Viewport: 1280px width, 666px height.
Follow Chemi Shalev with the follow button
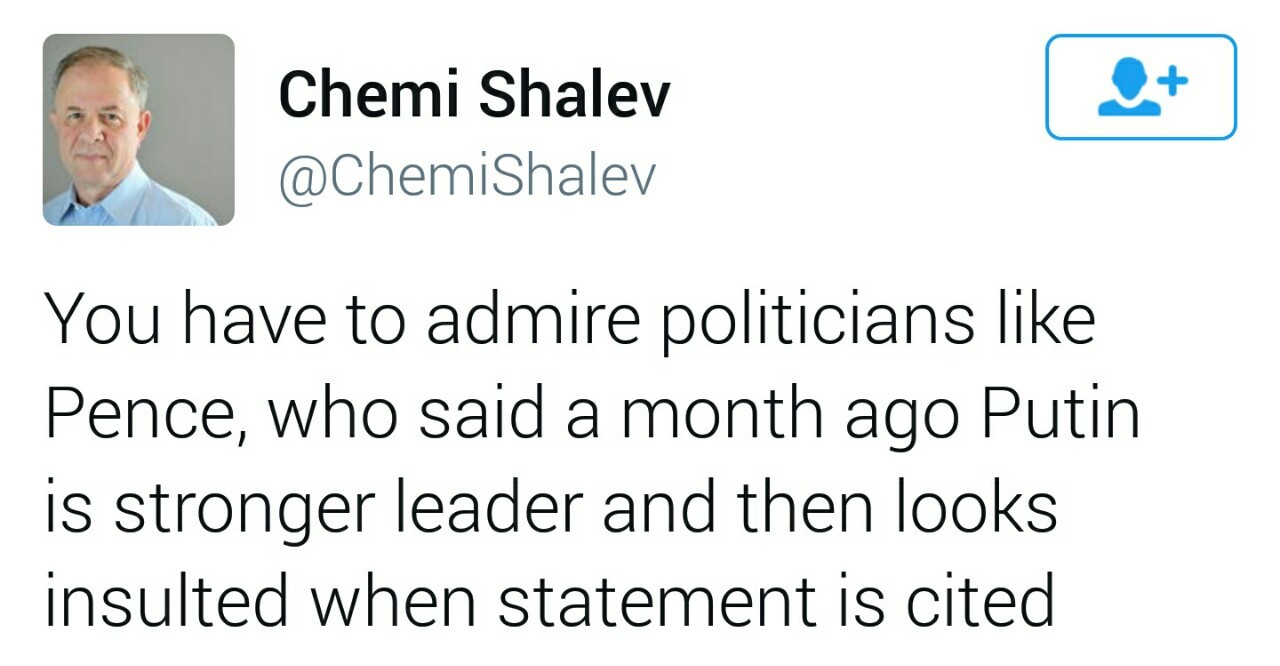point(1141,87)
